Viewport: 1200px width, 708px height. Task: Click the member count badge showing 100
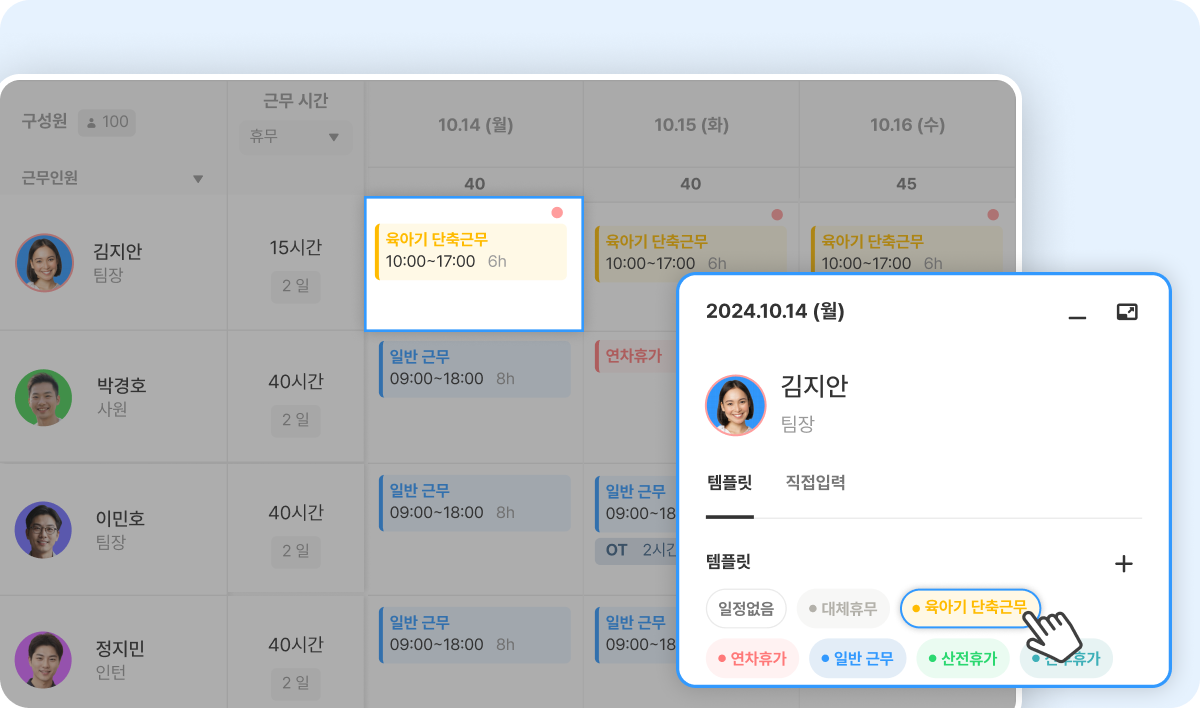[107, 122]
